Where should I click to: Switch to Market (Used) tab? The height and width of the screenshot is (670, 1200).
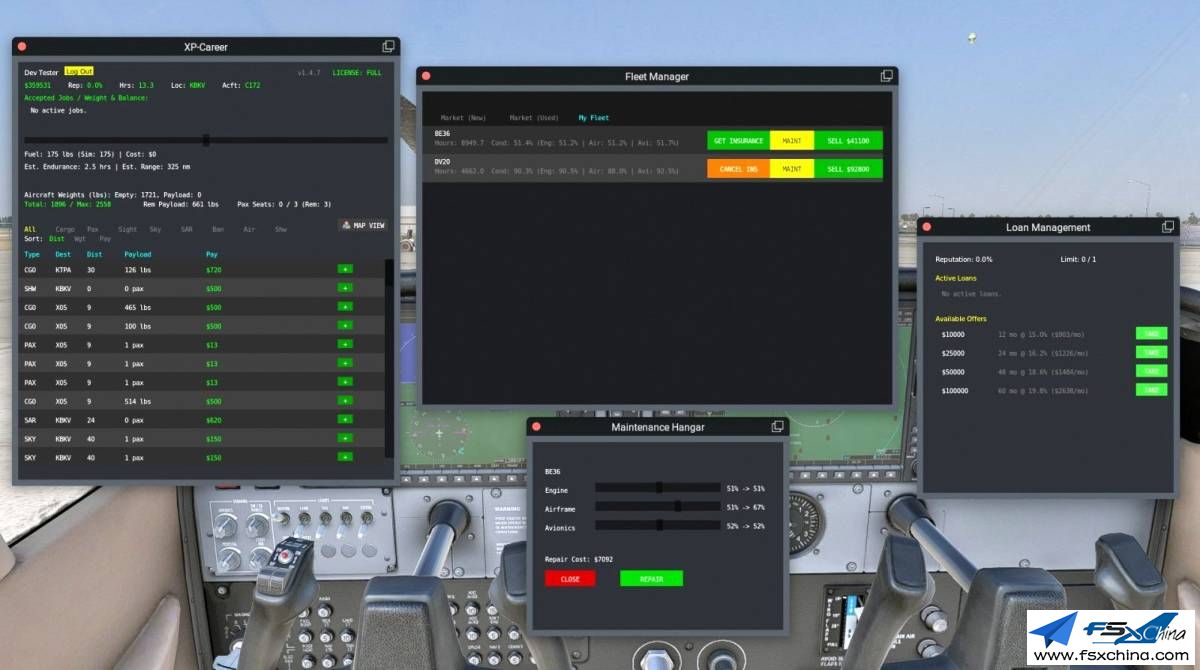(x=533, y=118)
